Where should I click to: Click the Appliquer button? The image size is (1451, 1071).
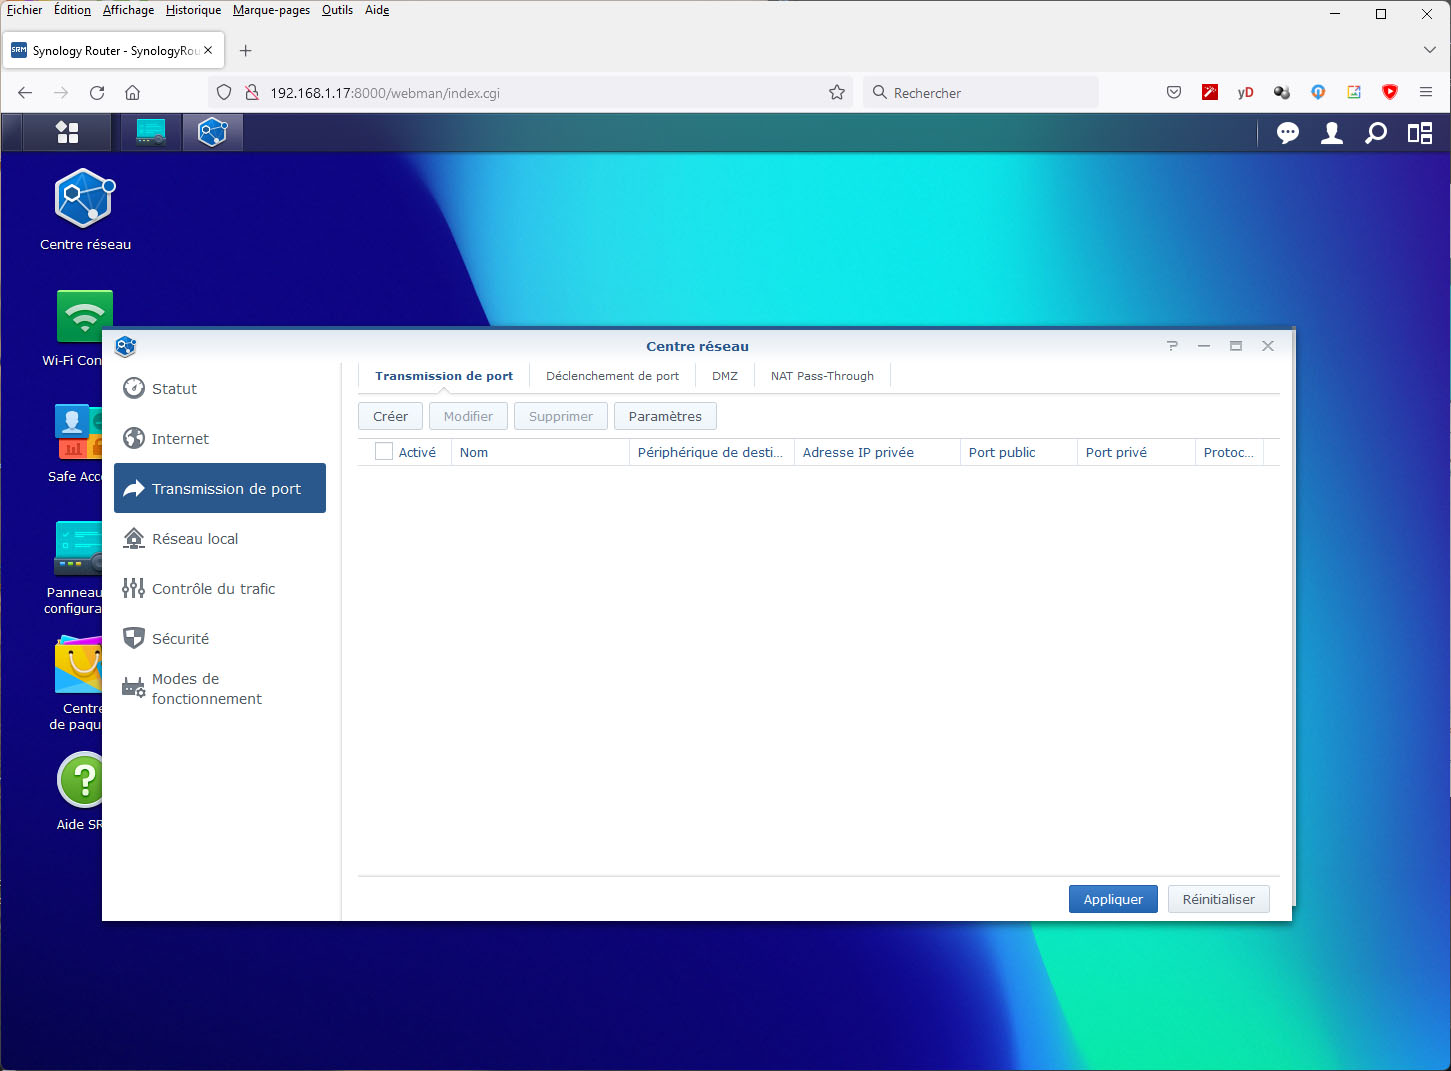point(1112,899)
